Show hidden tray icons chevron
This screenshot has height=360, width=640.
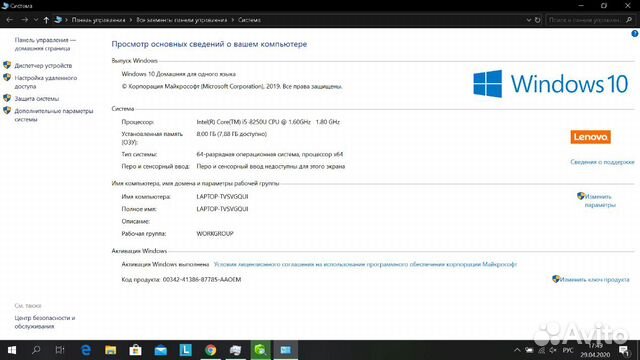(517, 350)
